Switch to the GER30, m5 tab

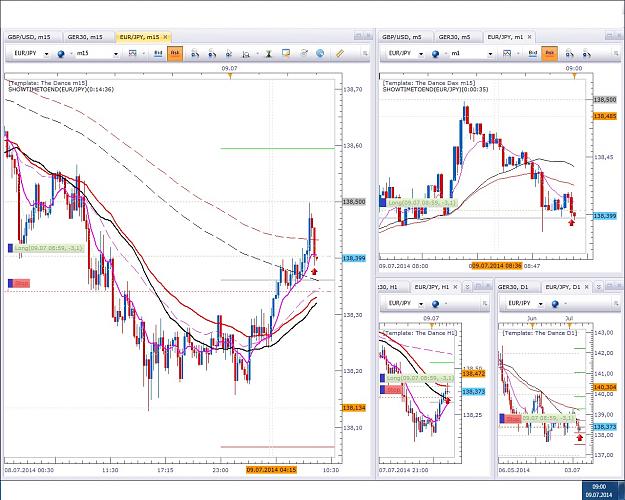[x=457, y=37]
